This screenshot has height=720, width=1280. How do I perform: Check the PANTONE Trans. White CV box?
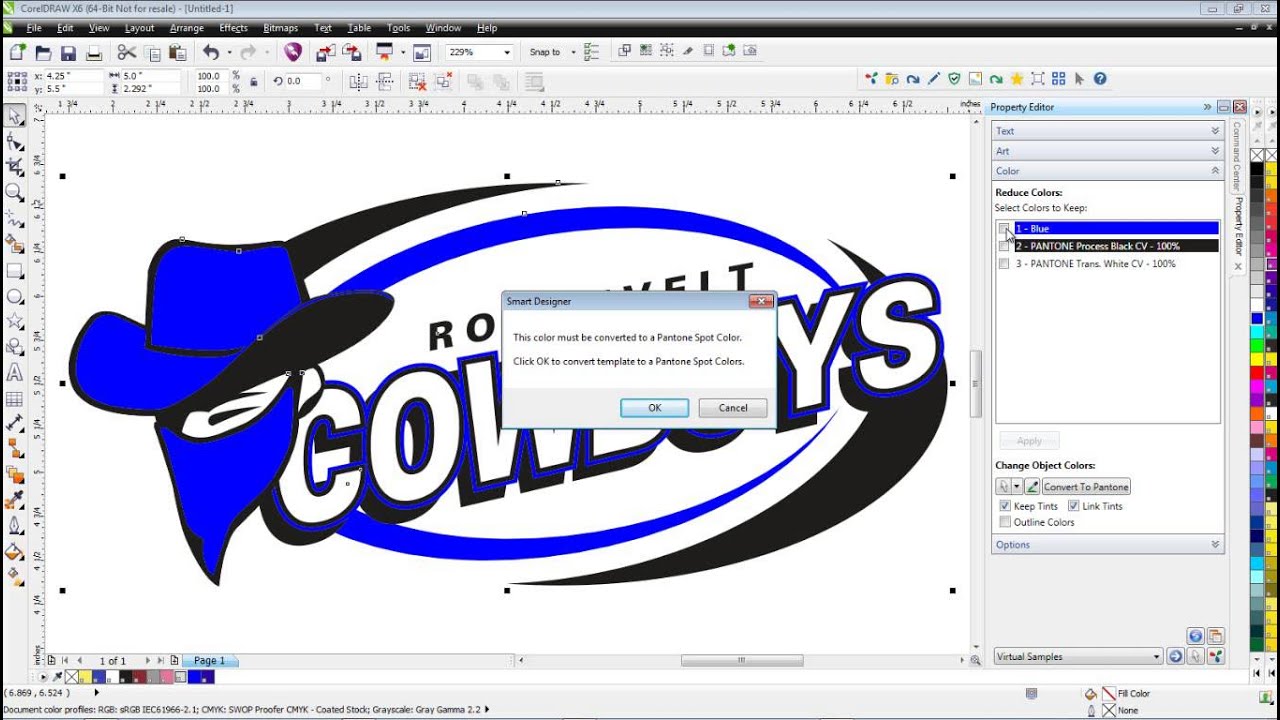(x=1004, y=264)
